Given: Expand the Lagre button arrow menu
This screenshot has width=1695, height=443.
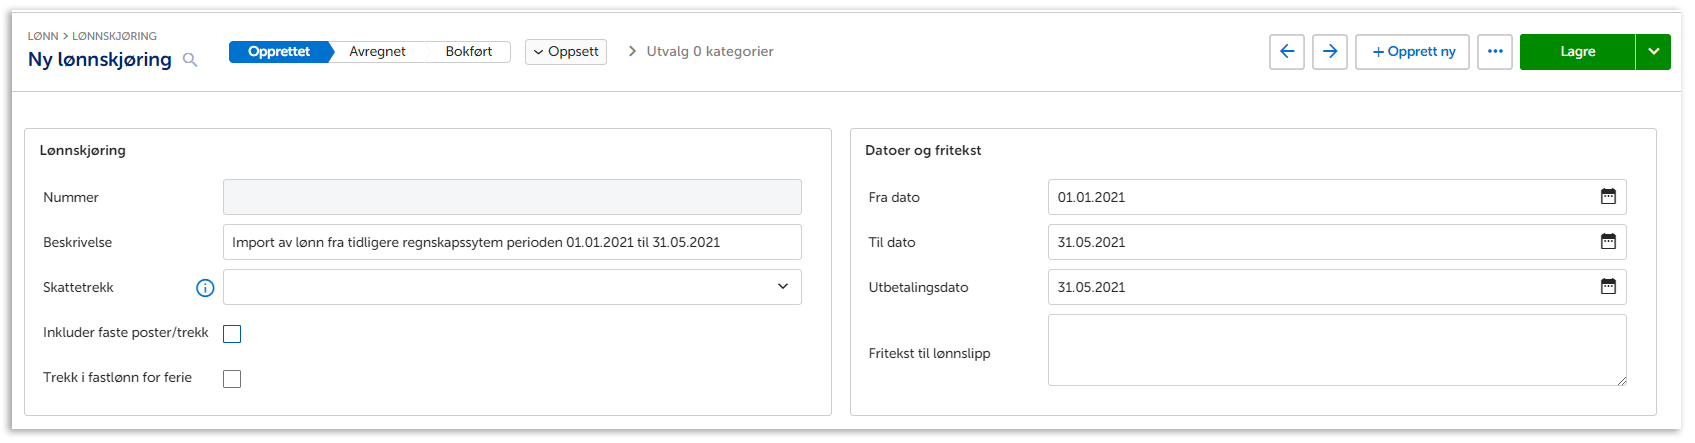Looking at the screenshot, I should pyautogui.click(x=1653, y=52).
